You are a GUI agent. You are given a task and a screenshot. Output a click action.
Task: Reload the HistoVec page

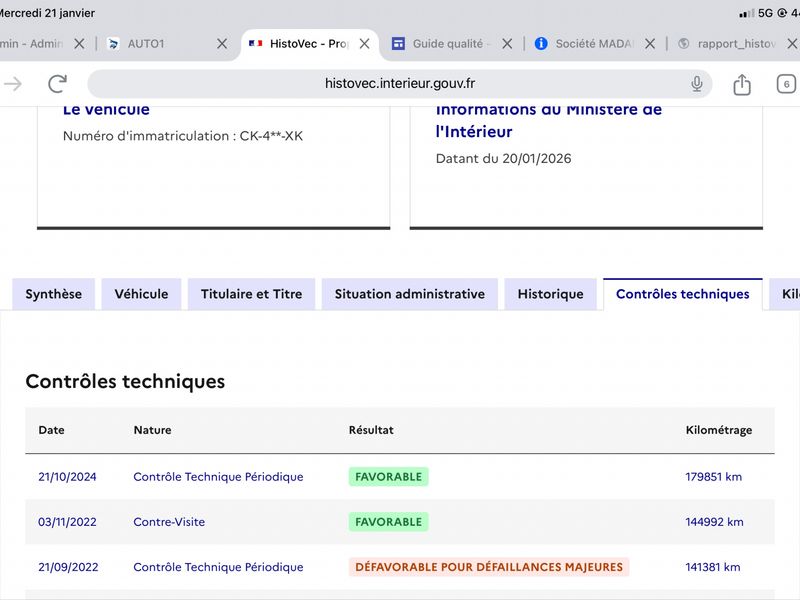click(x=57, y=84)
